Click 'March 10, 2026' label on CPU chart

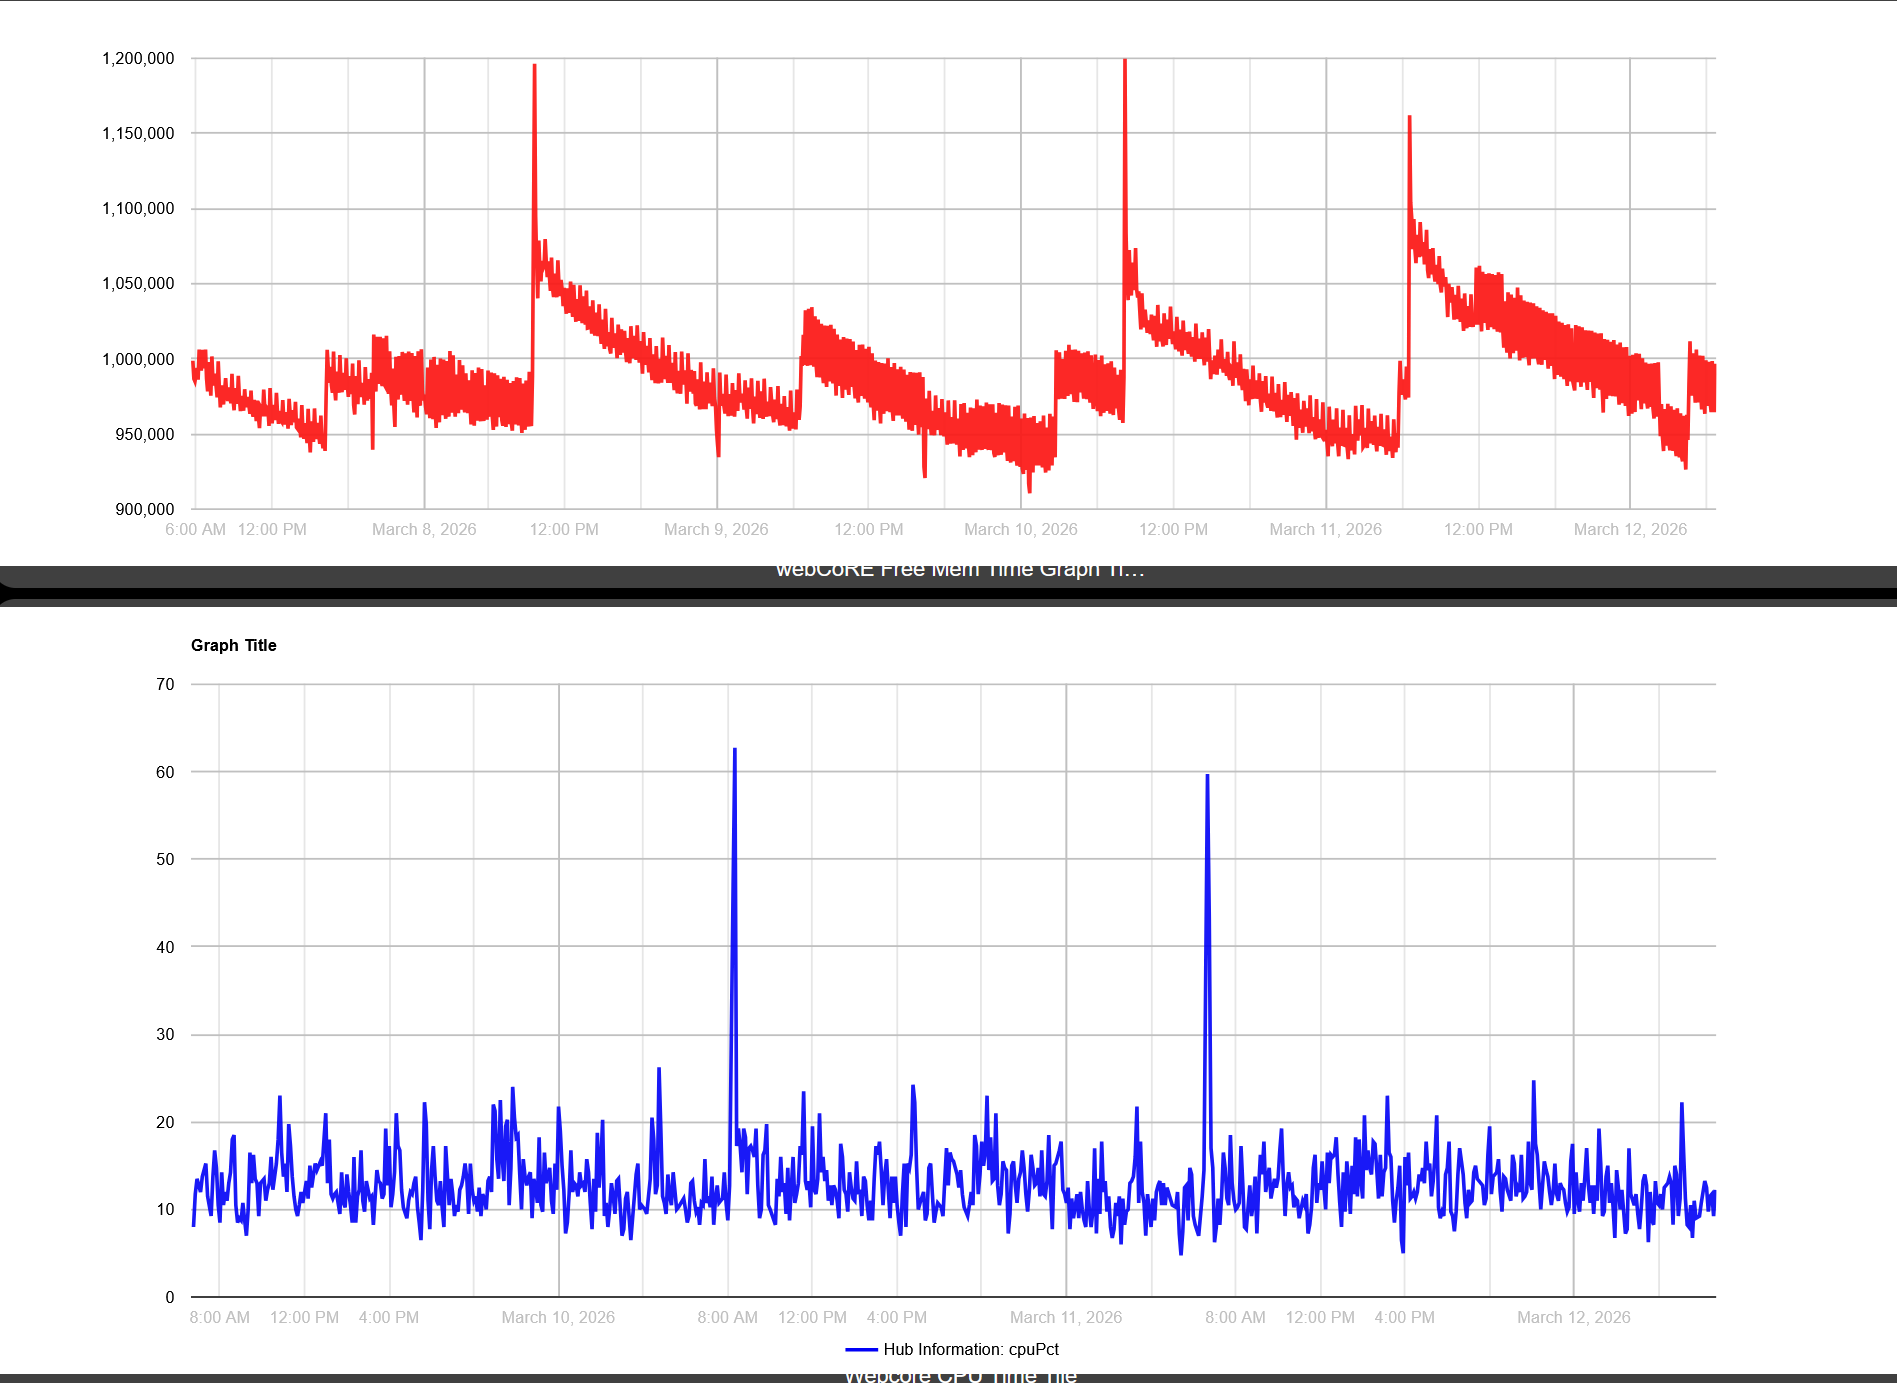pyautogui.click(x=558, y=1317)
